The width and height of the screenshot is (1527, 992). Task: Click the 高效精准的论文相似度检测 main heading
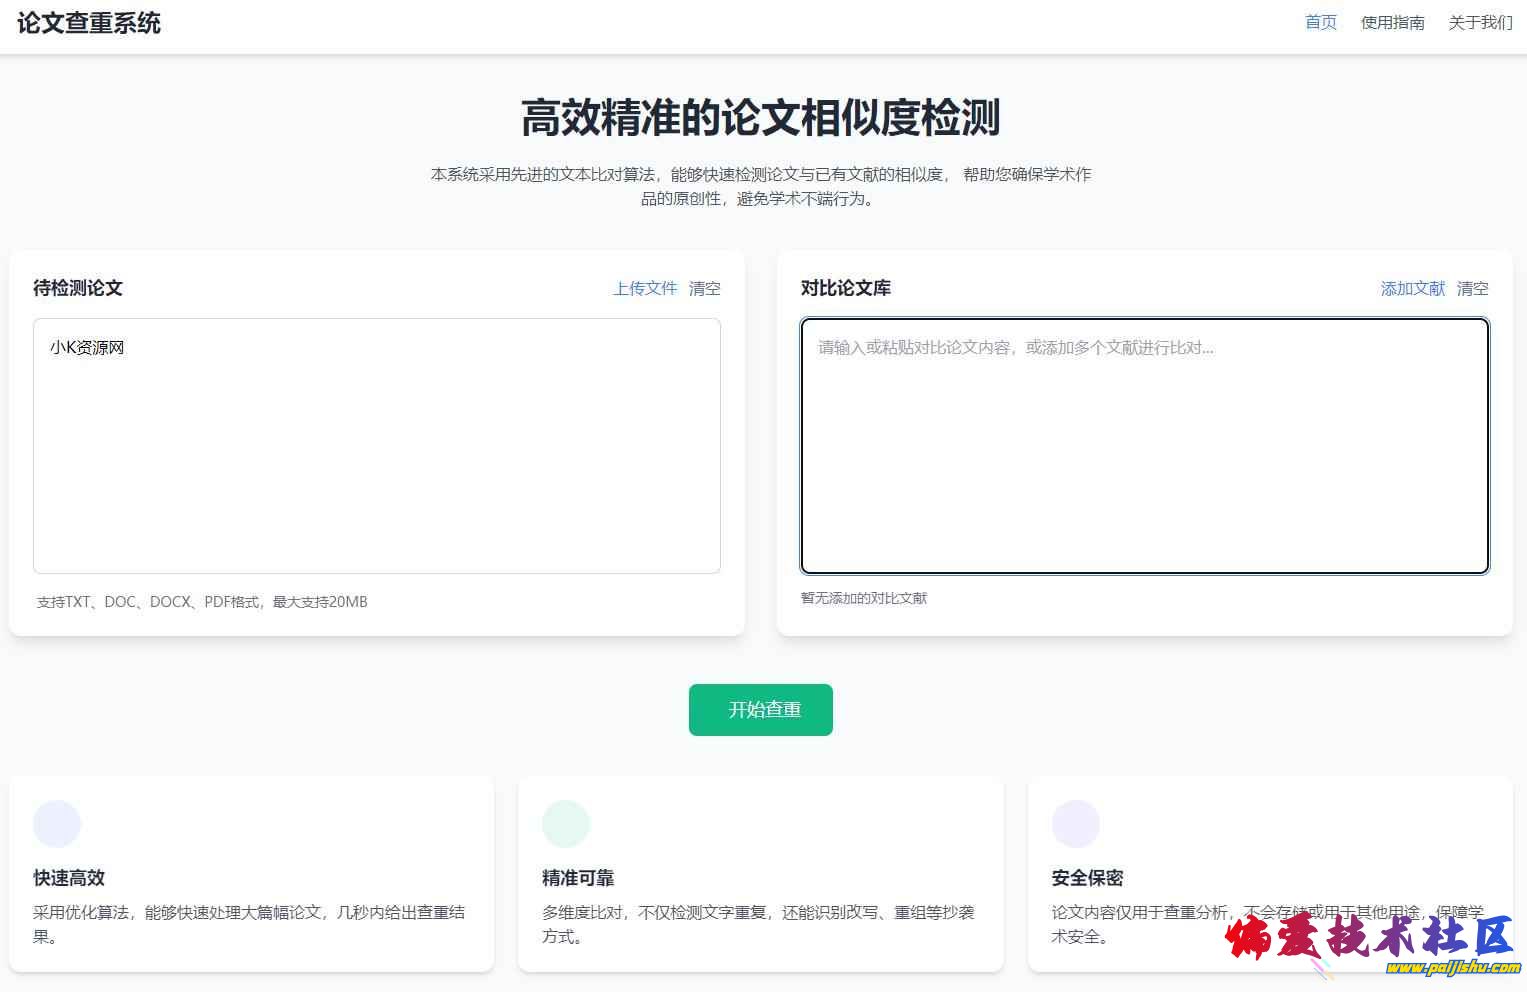click(761, 118)
